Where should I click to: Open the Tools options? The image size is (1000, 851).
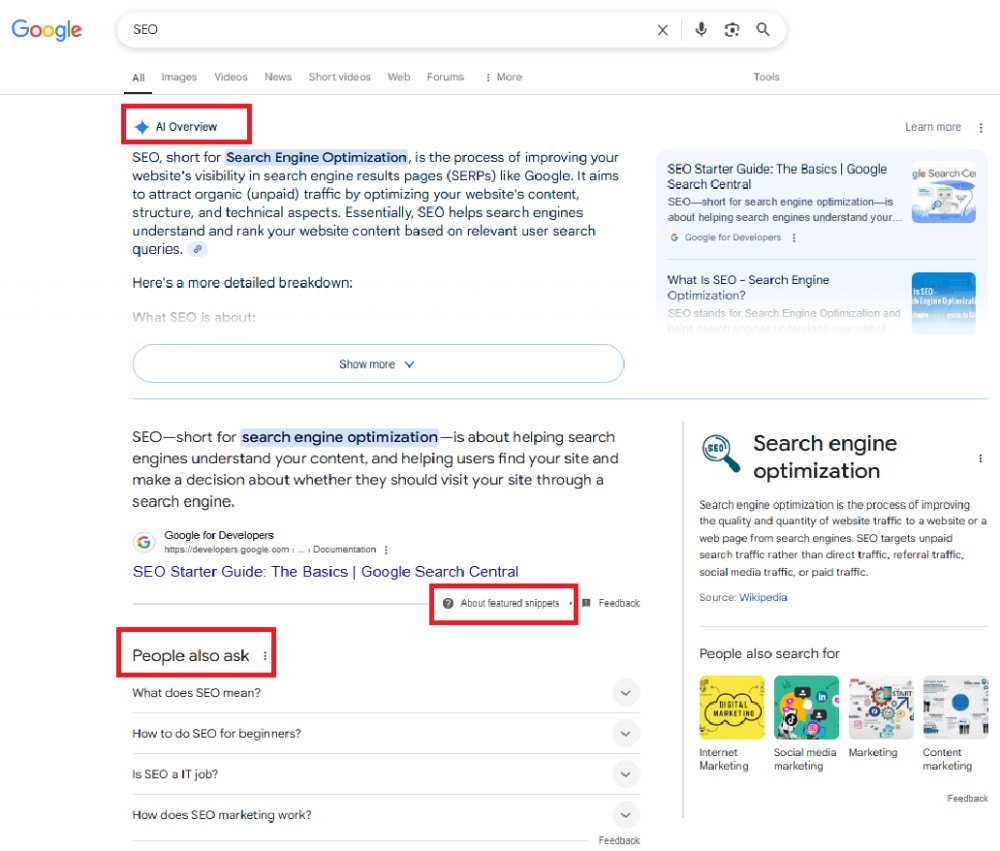point(766,77)
